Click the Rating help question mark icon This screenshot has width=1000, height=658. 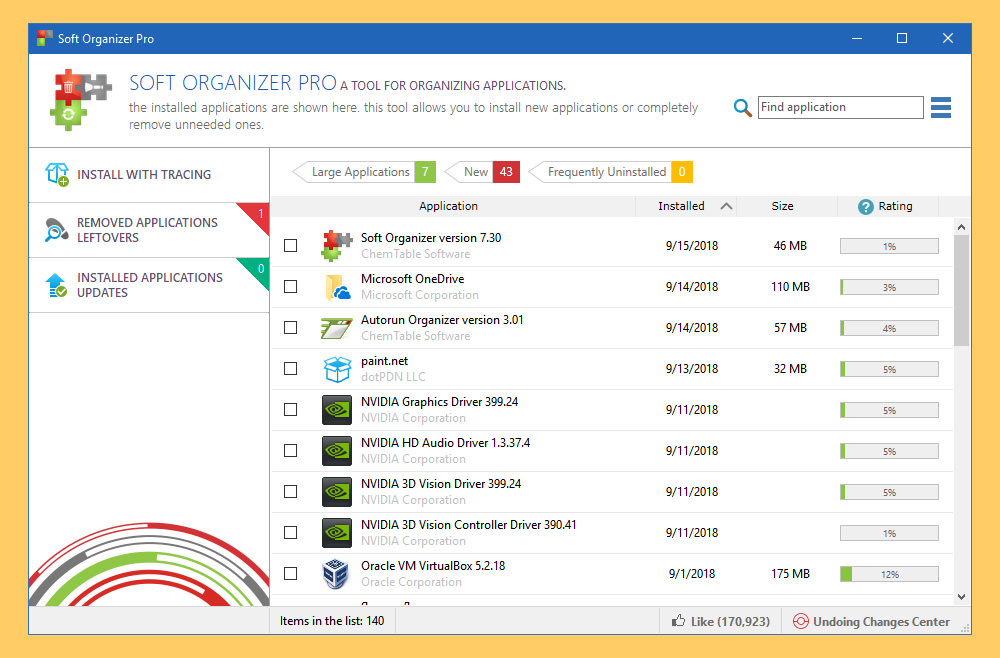865,207
